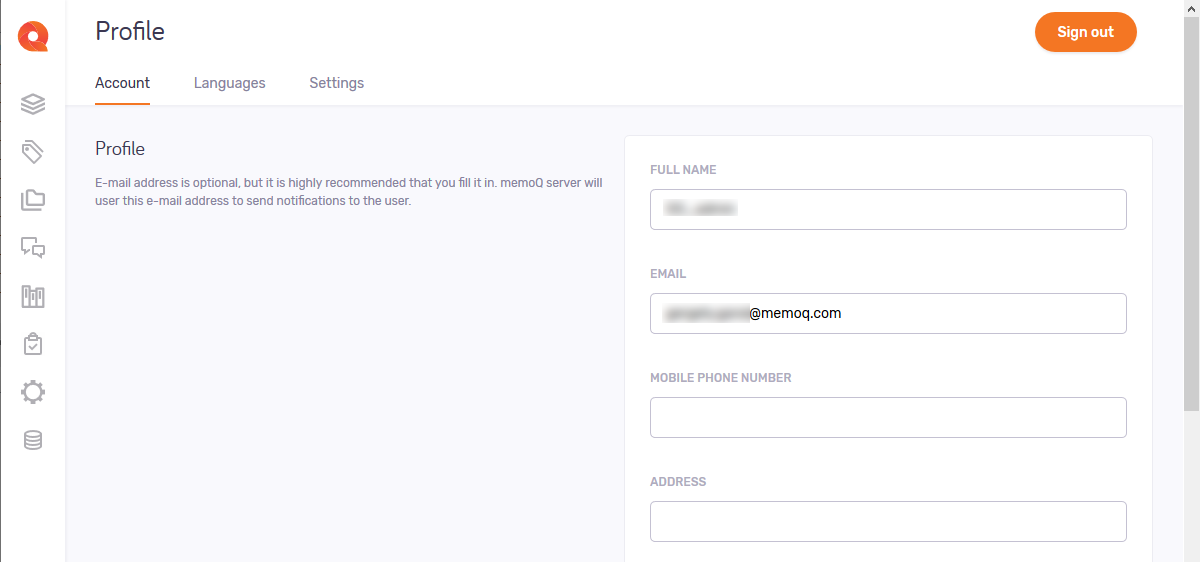Image resolution: width=1200 pixels, height=562 pixels.
Task: Select the Mobile Phone Number field
Action: pos(888,417)
